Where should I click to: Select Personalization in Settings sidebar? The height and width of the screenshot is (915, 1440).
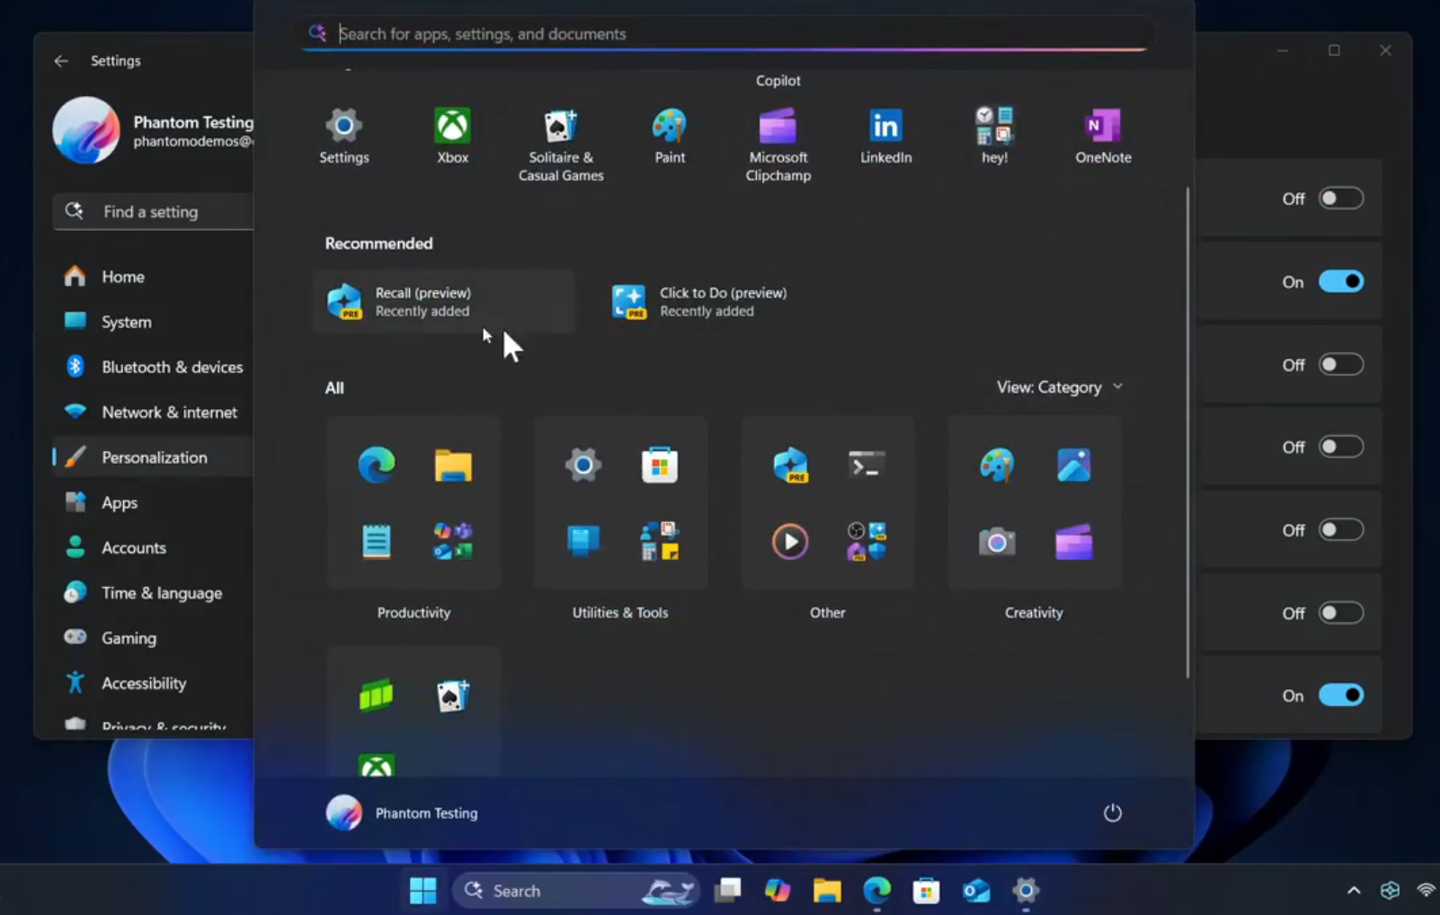pos(153,457)
